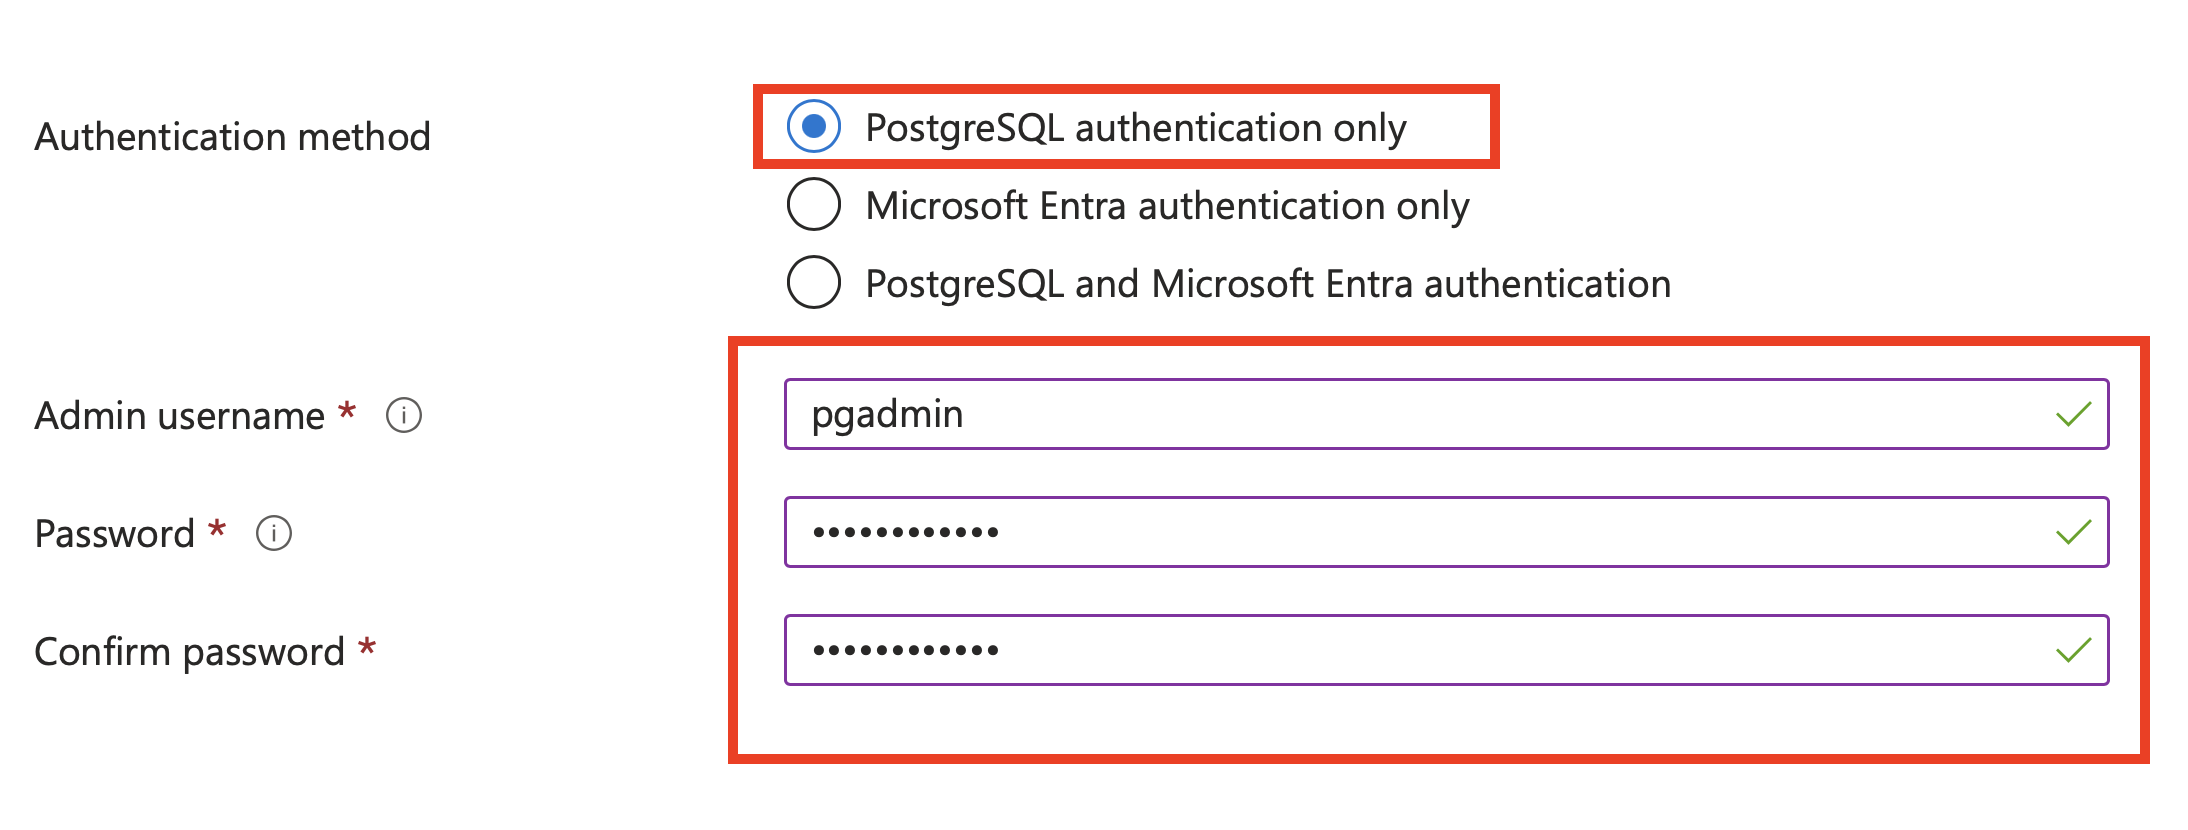Click green checkmark in Confirm password field
2188x830 pixels.
(2073, 650)
